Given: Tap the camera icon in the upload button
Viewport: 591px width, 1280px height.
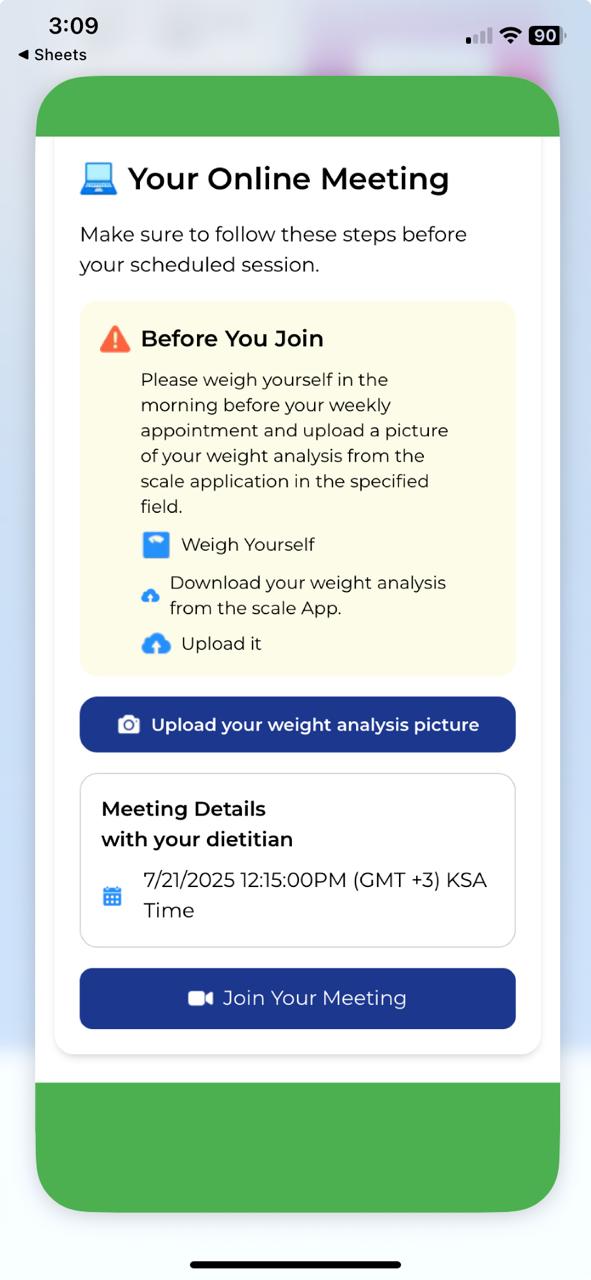Looking at the screenshot, I should pyautogui.click(x=129, y=725).
